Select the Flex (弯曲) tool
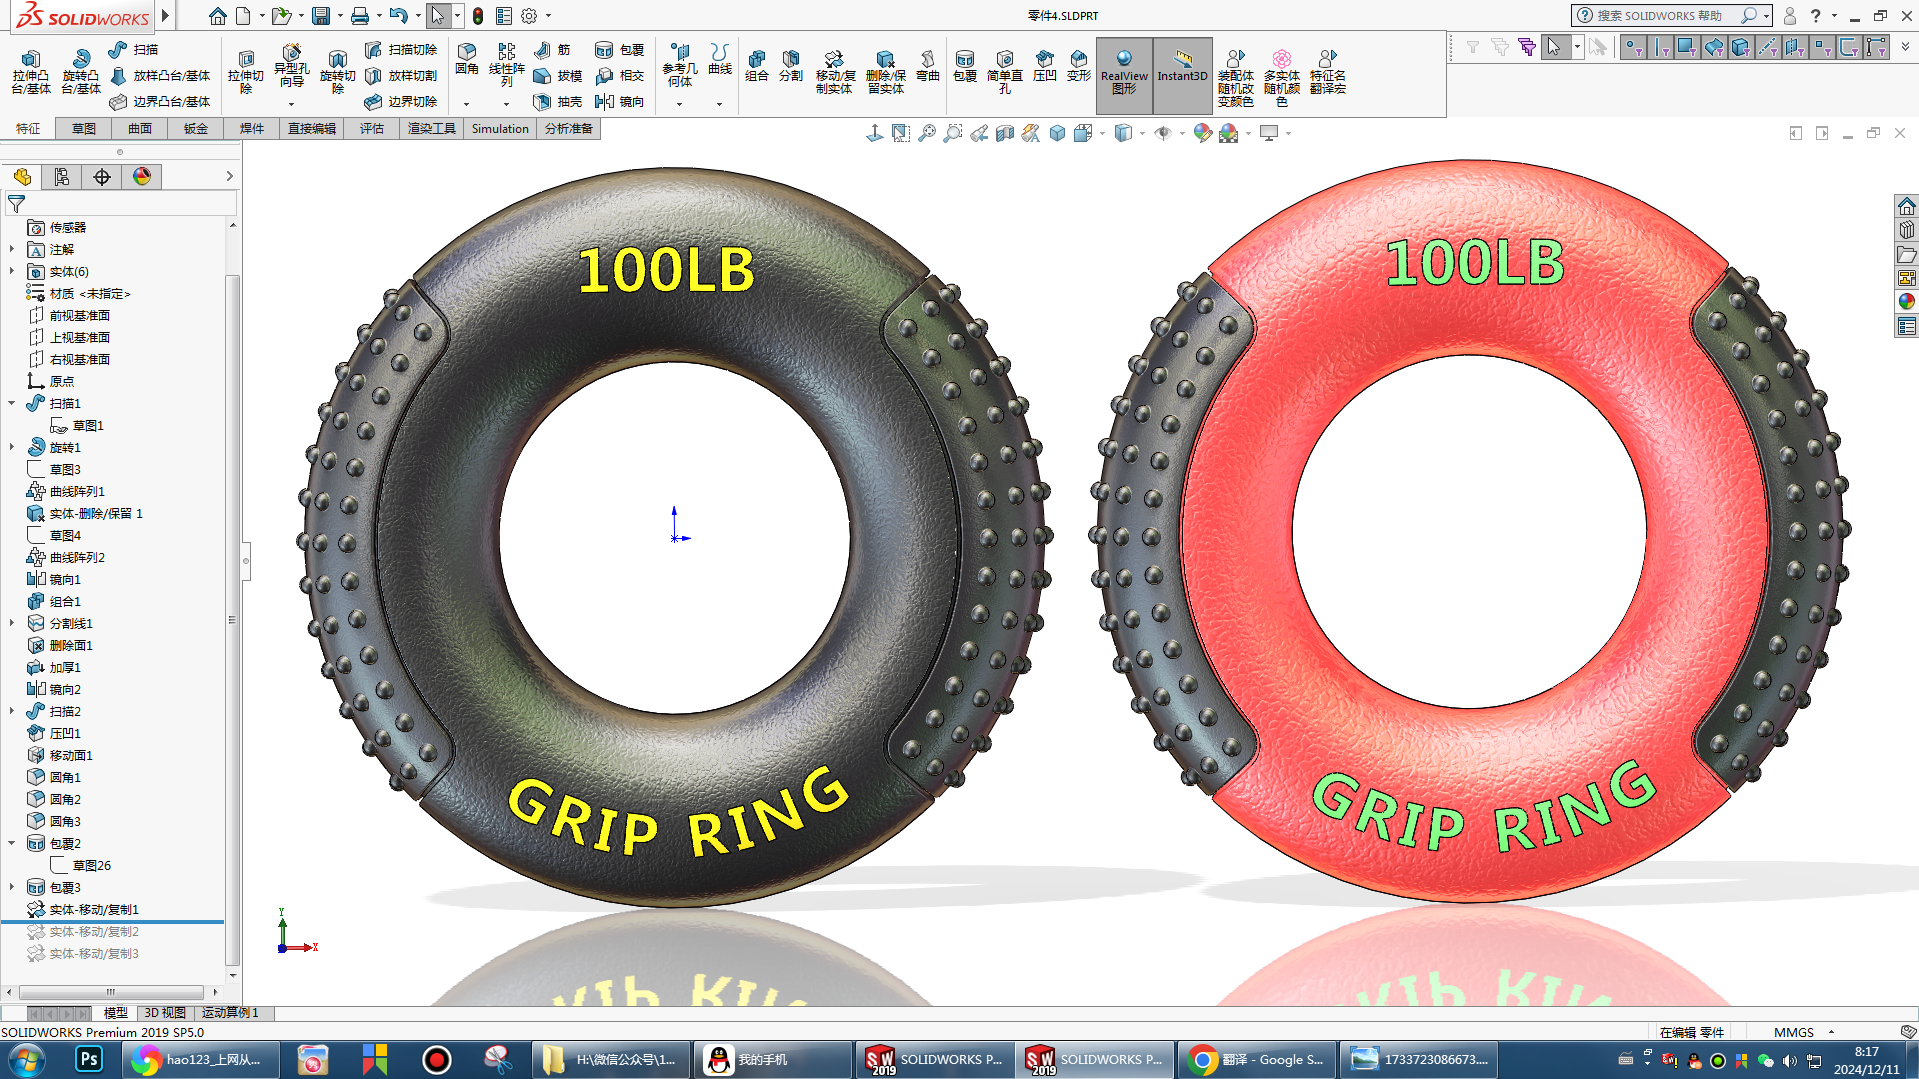Screen dimensions: 1919x1079 [x=928, y=66]
